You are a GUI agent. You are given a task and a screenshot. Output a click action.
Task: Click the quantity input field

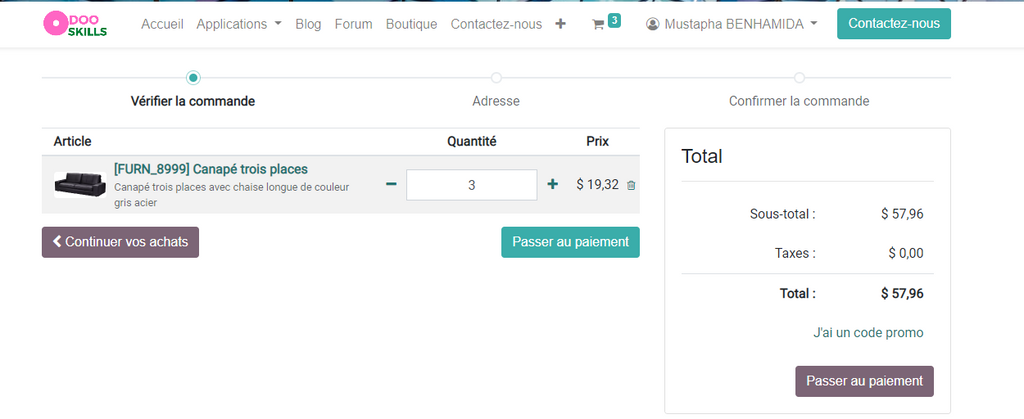point(472,185)
